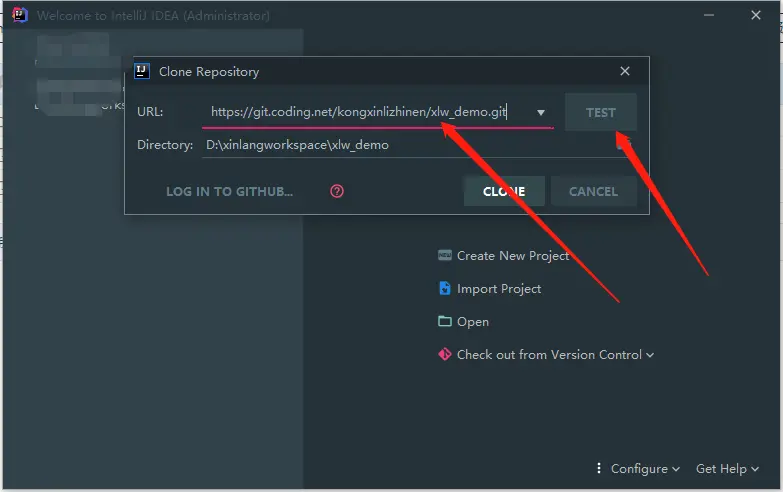Open the help question mark icon
Image resolution: width=783 pixels, height=492 pixels.
(x=337, y=191)
